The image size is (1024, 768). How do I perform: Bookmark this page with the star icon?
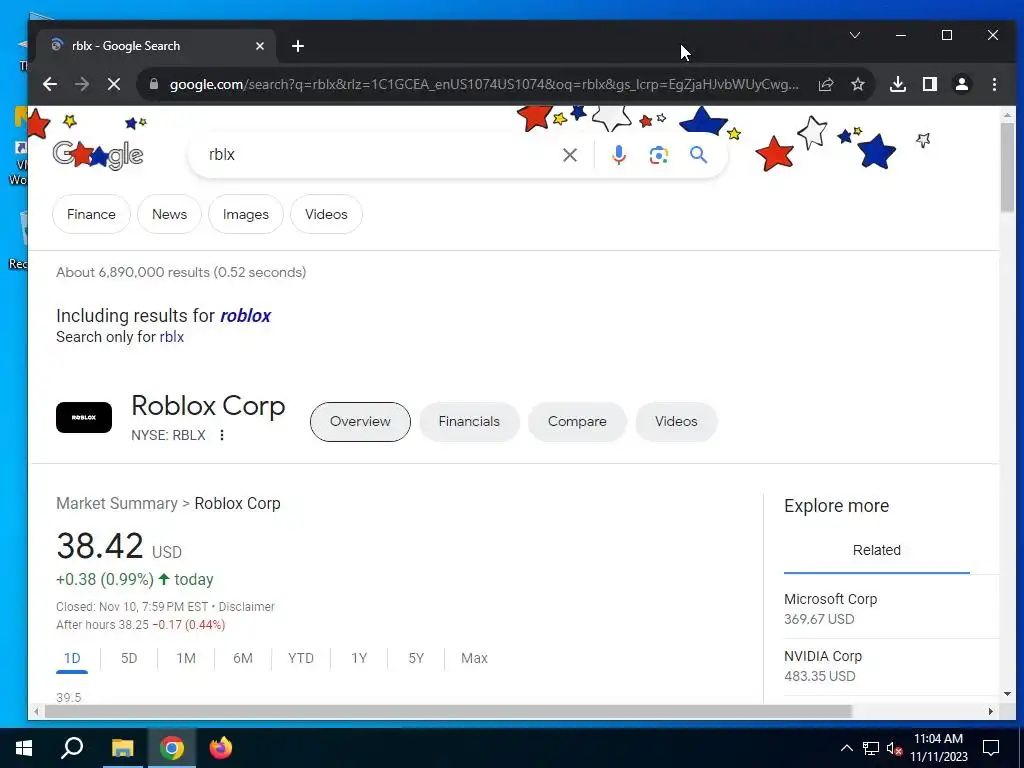click(858, 84)
